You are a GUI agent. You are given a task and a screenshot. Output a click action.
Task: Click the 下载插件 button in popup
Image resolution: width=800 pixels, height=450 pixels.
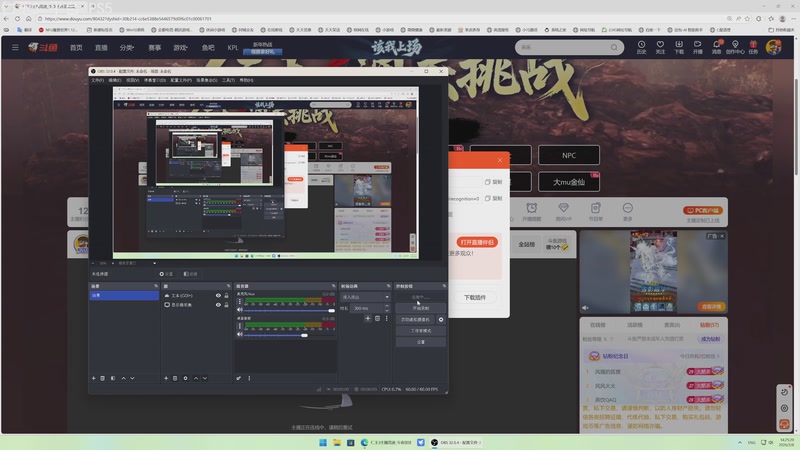click(475, 297)
